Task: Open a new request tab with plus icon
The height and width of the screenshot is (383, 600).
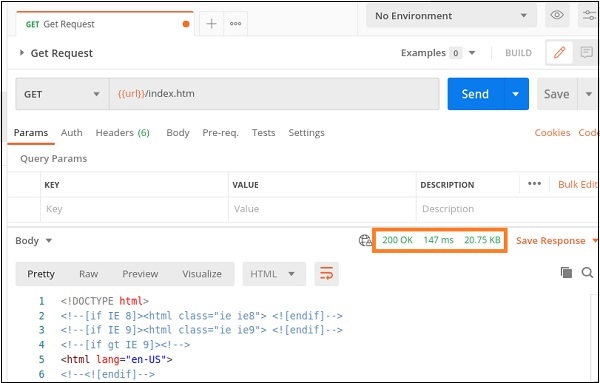Action: coord(211,24)
